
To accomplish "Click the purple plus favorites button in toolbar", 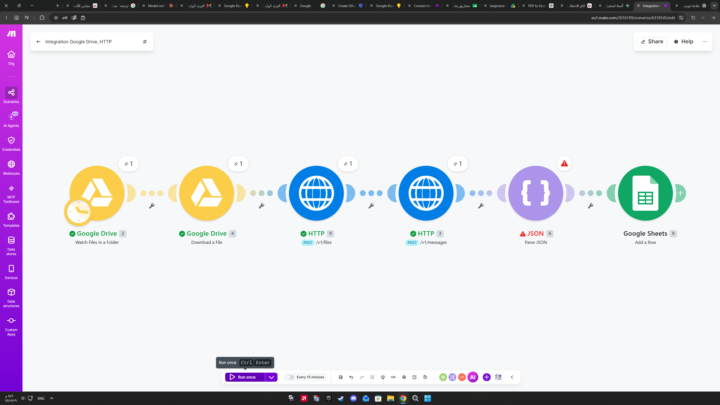I will tap(487, 377).
